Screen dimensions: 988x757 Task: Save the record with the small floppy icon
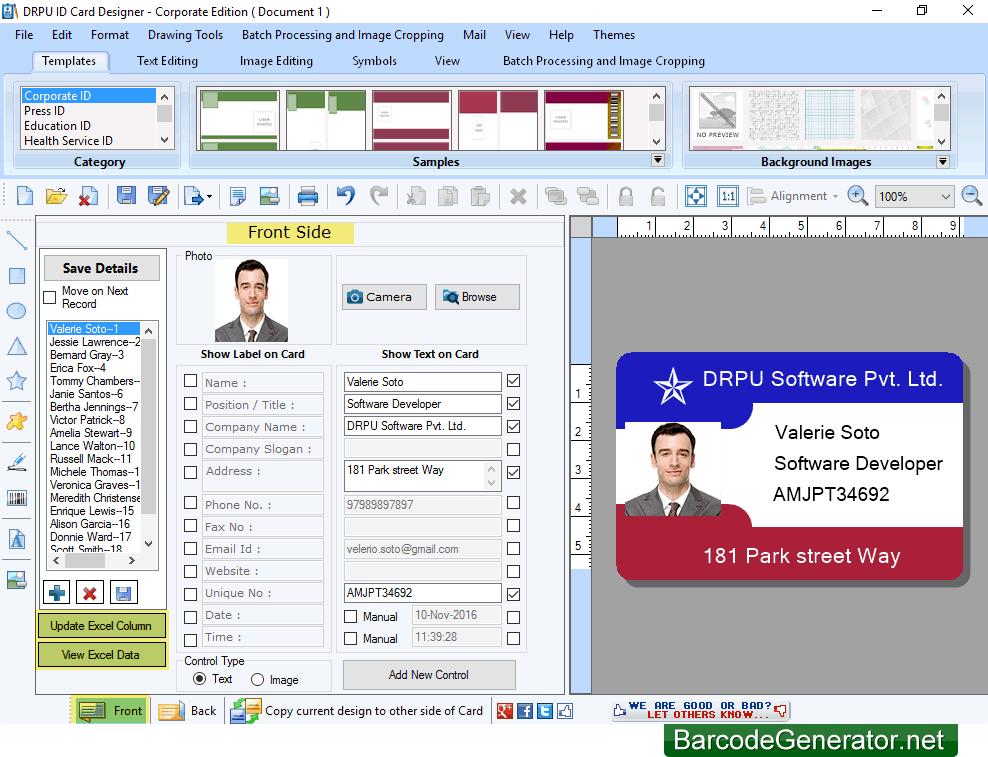point(124,592)
